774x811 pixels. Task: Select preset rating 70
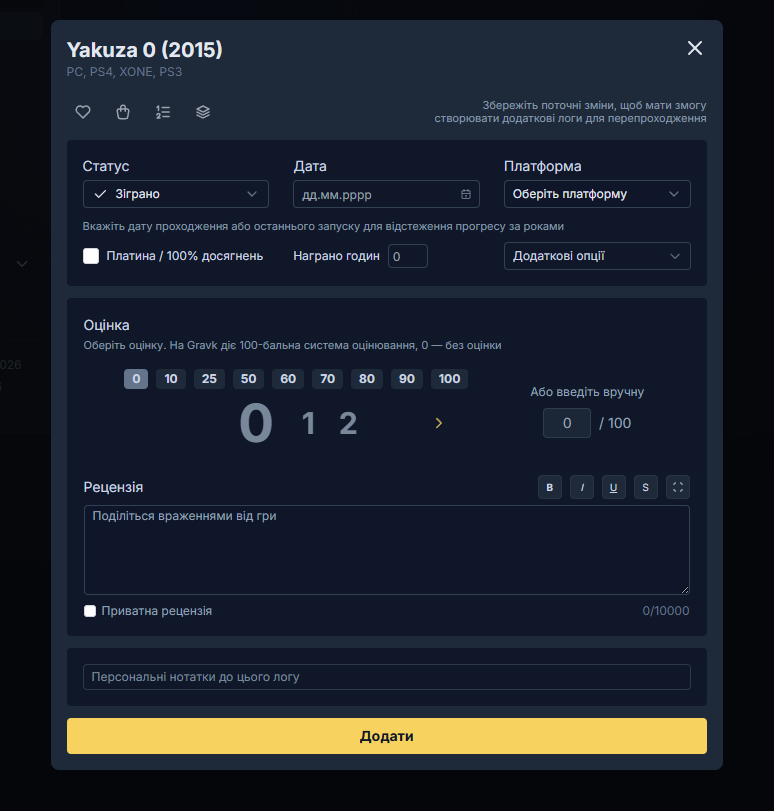coord(328,379)
